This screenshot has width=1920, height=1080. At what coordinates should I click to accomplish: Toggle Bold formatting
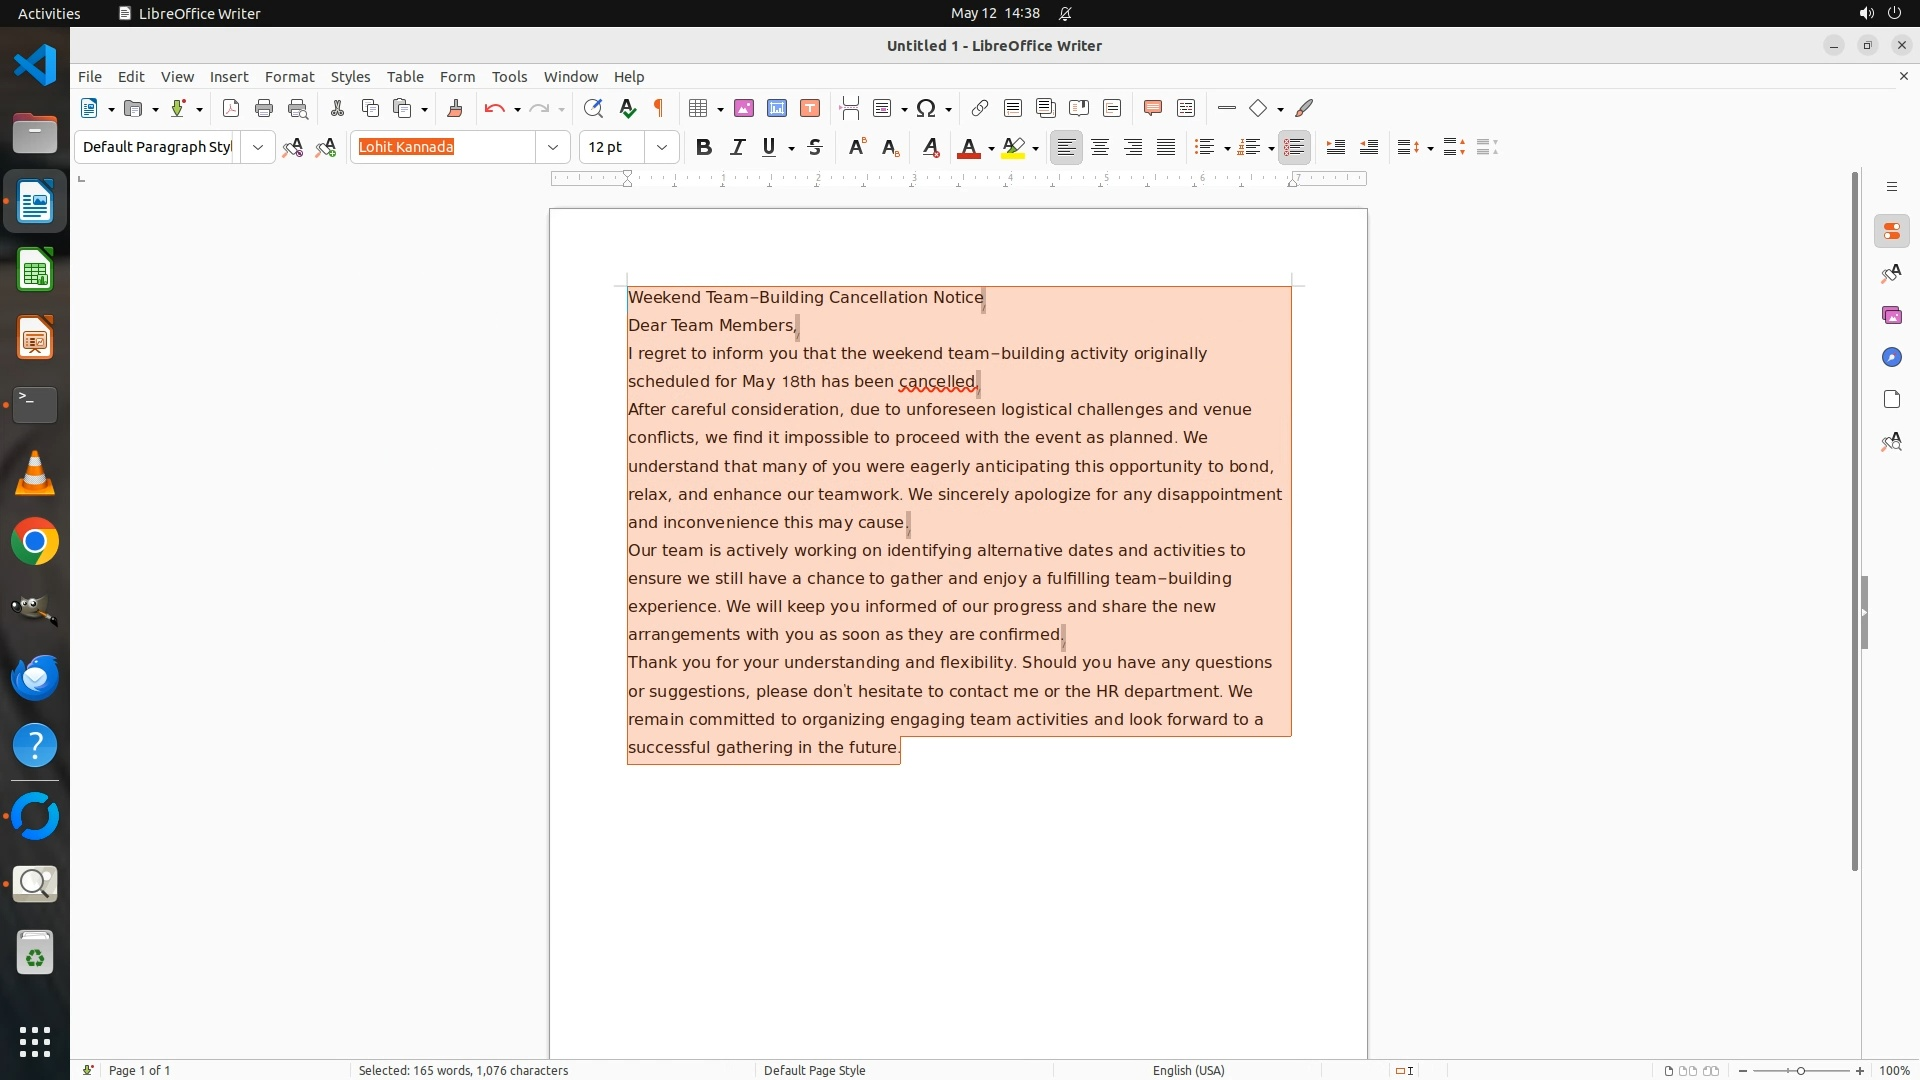point(704,147)
